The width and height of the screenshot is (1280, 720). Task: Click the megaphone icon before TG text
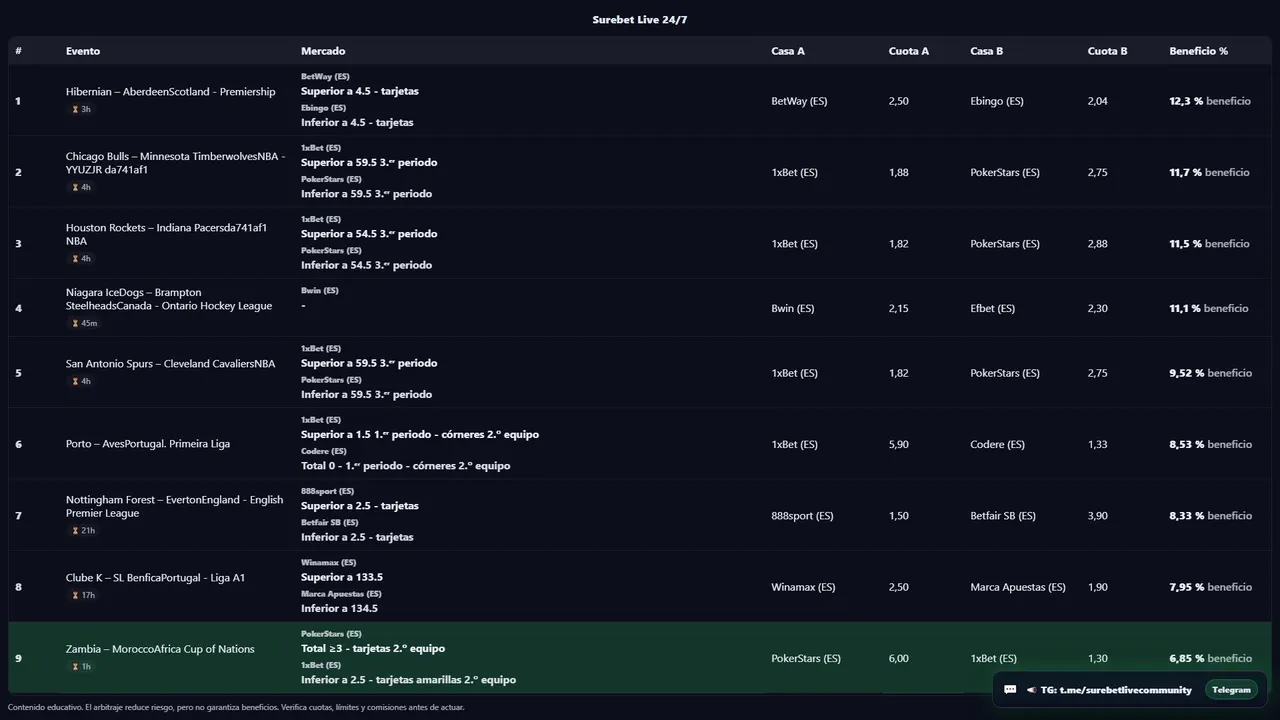(1031, 690)
